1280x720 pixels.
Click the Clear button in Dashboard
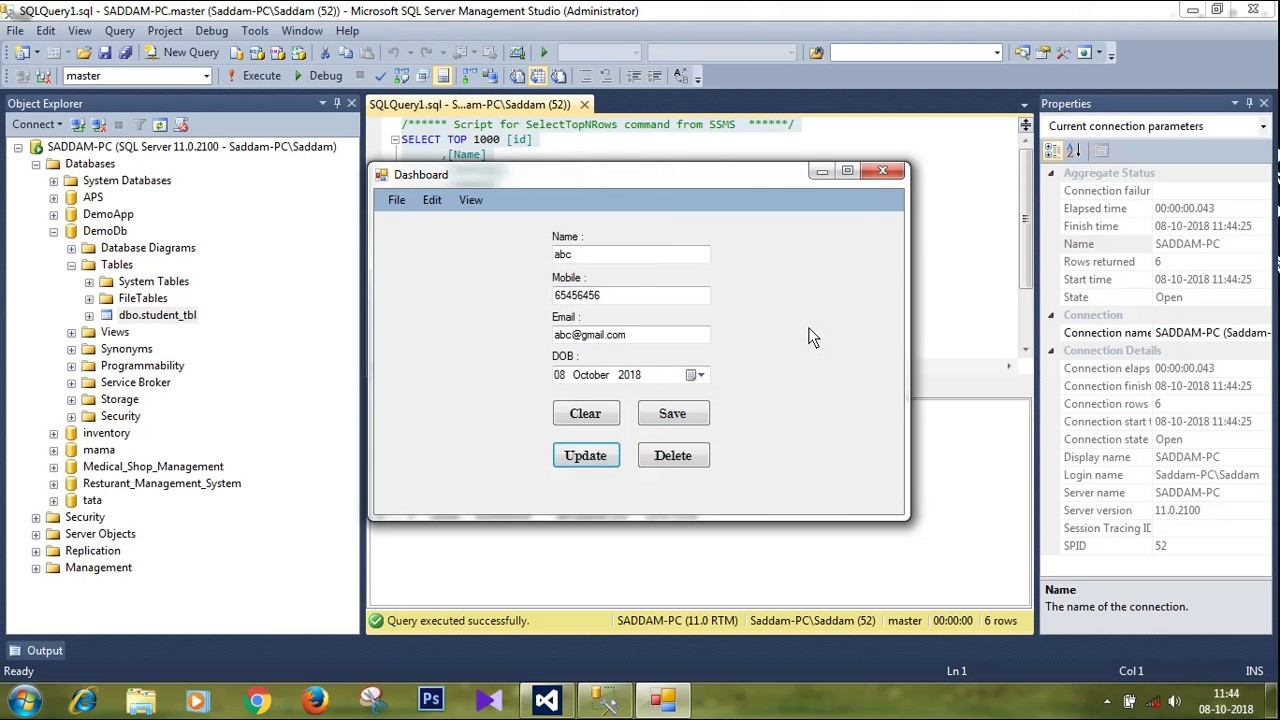click(x=586, y=413)
